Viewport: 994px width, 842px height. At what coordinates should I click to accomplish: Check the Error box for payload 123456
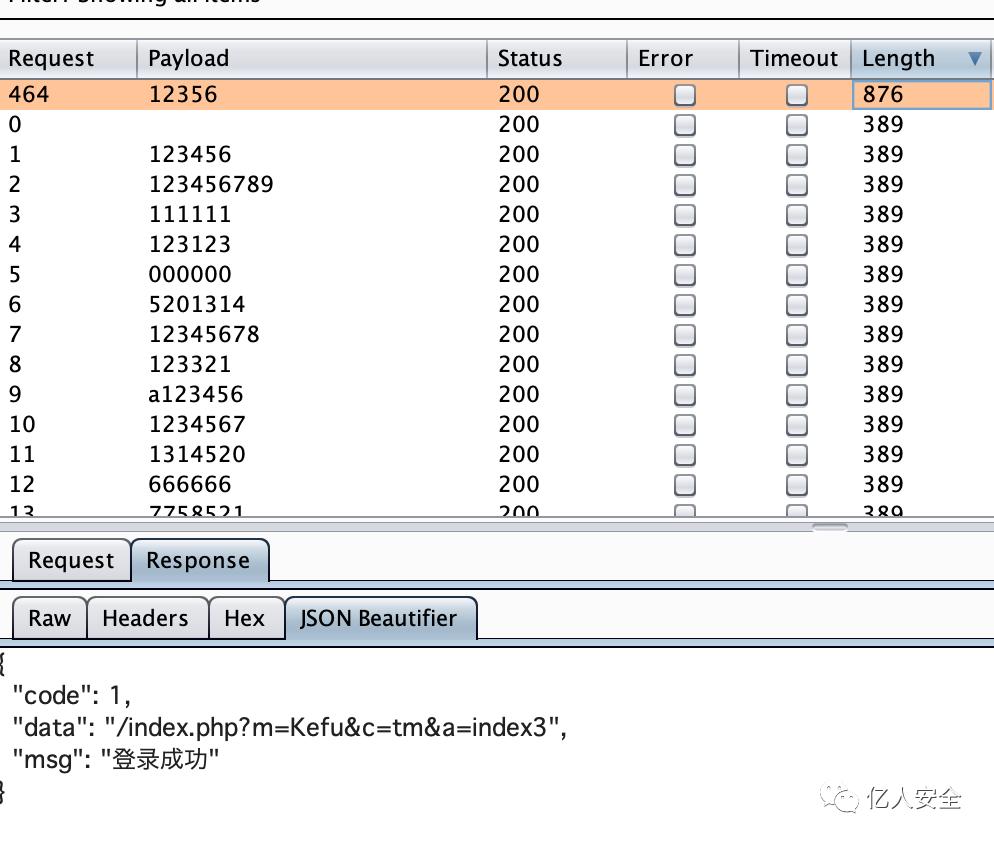click(685, 155)
